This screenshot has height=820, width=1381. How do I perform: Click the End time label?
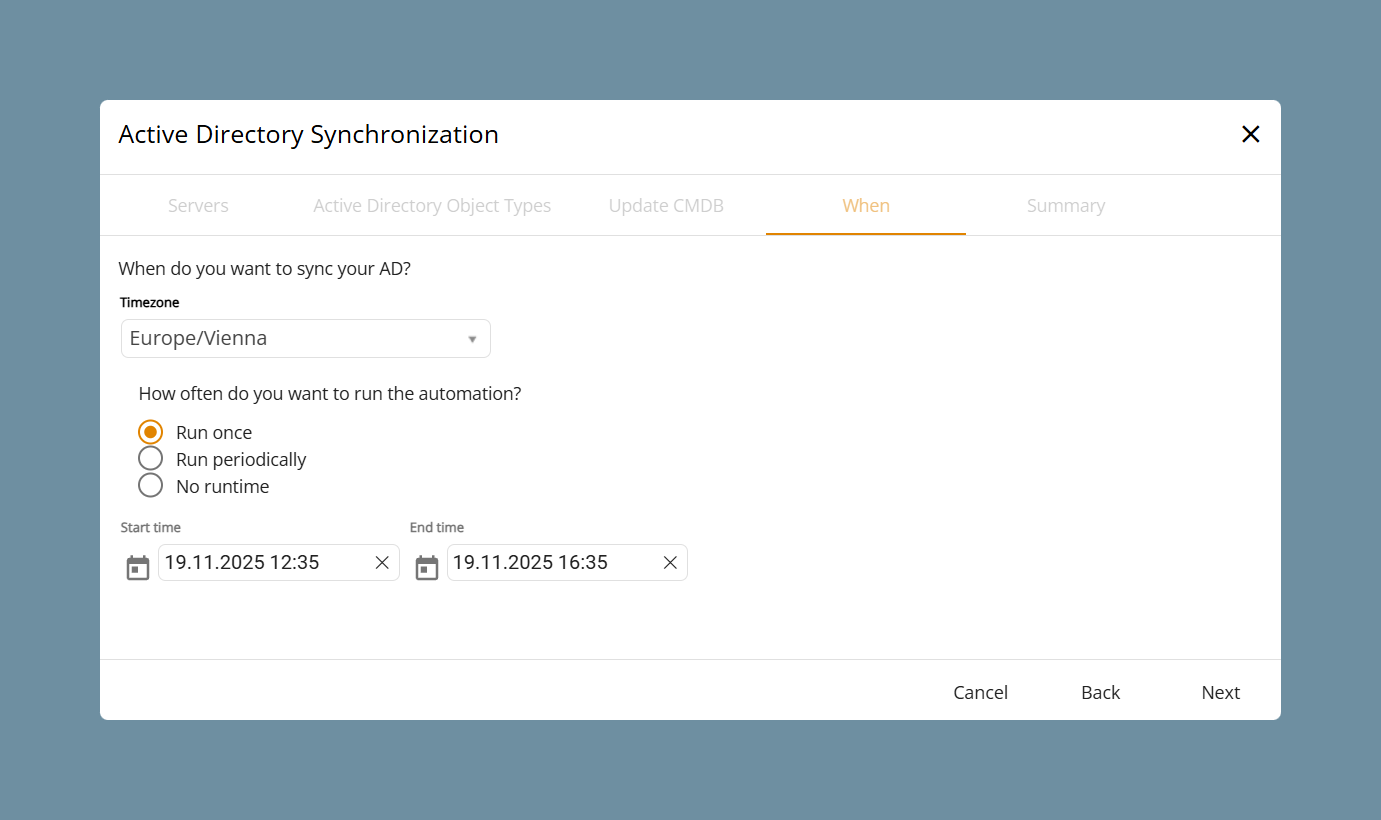click(x=437, y=527)
